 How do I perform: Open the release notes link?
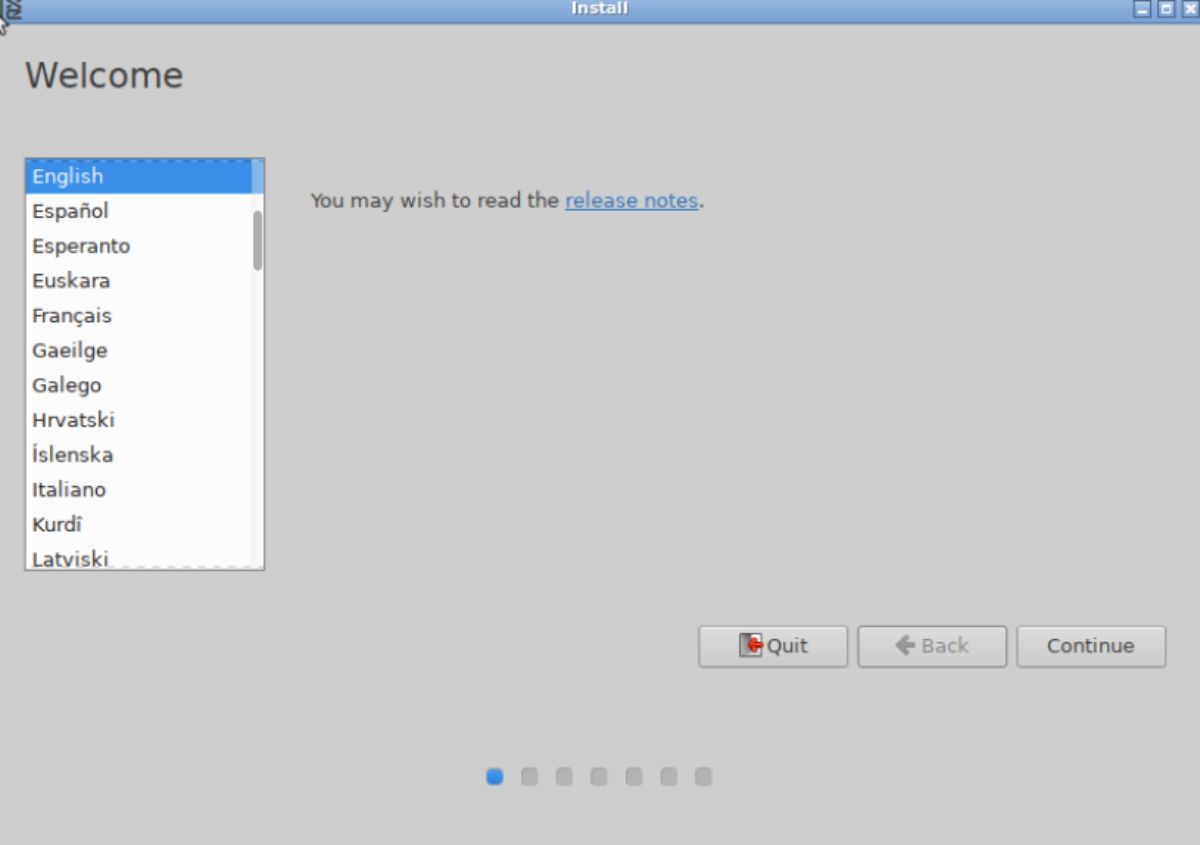pos(631,200)
